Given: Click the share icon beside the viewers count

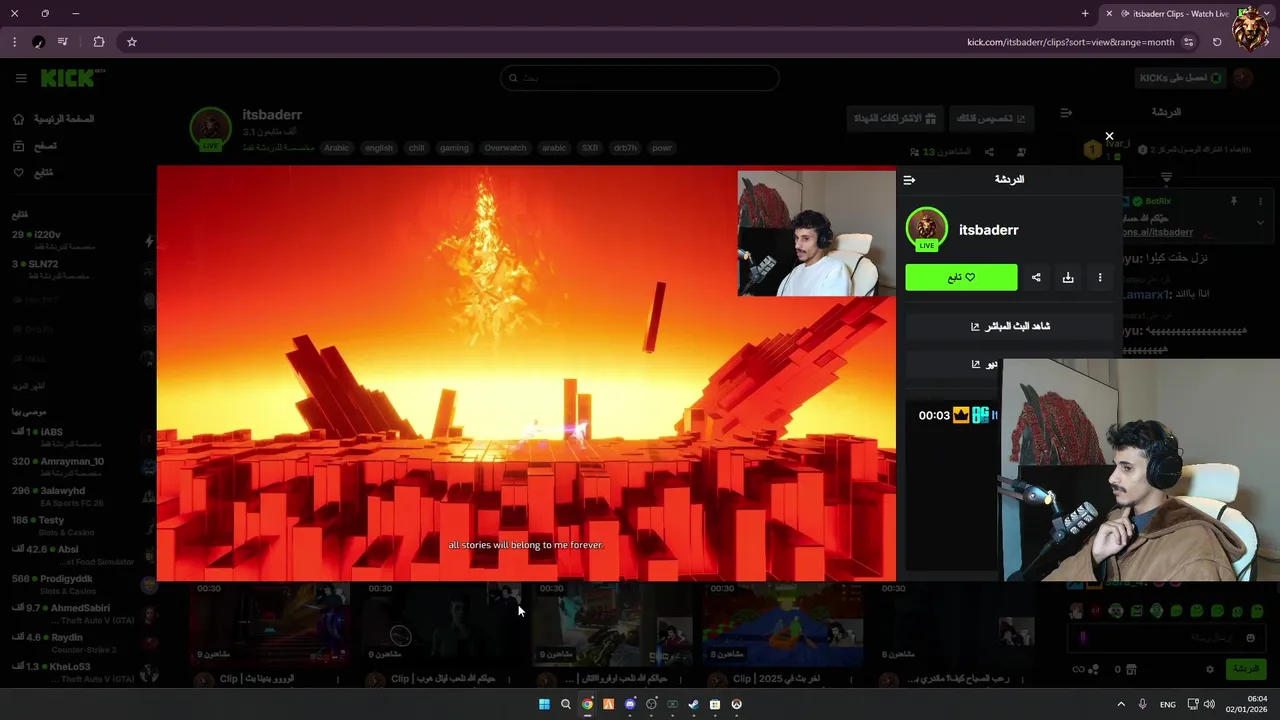Looking at the screenshot, I should (989, 152).
